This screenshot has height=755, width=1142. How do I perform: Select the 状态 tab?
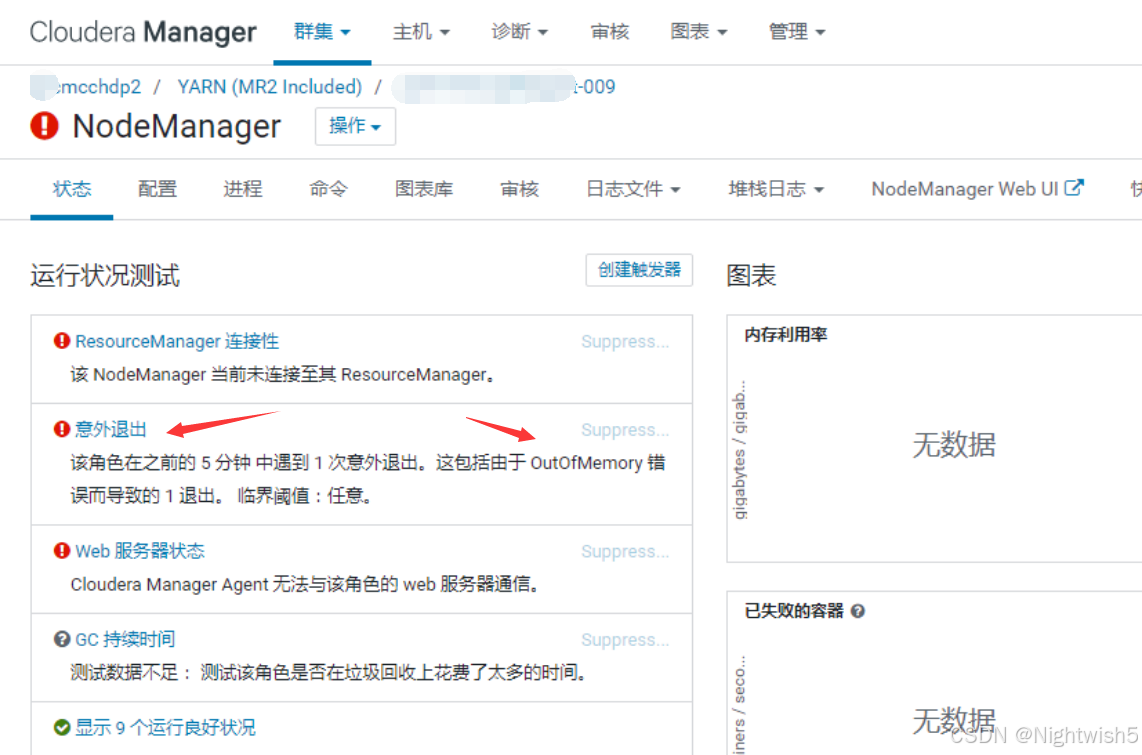(71, 189)
